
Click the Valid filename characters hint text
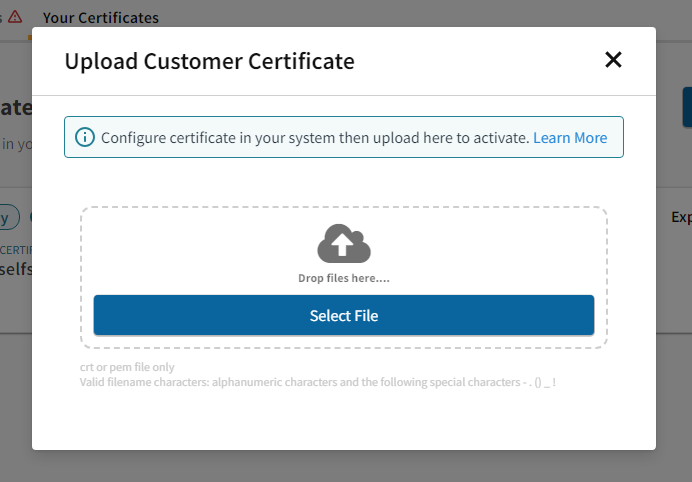317,382
